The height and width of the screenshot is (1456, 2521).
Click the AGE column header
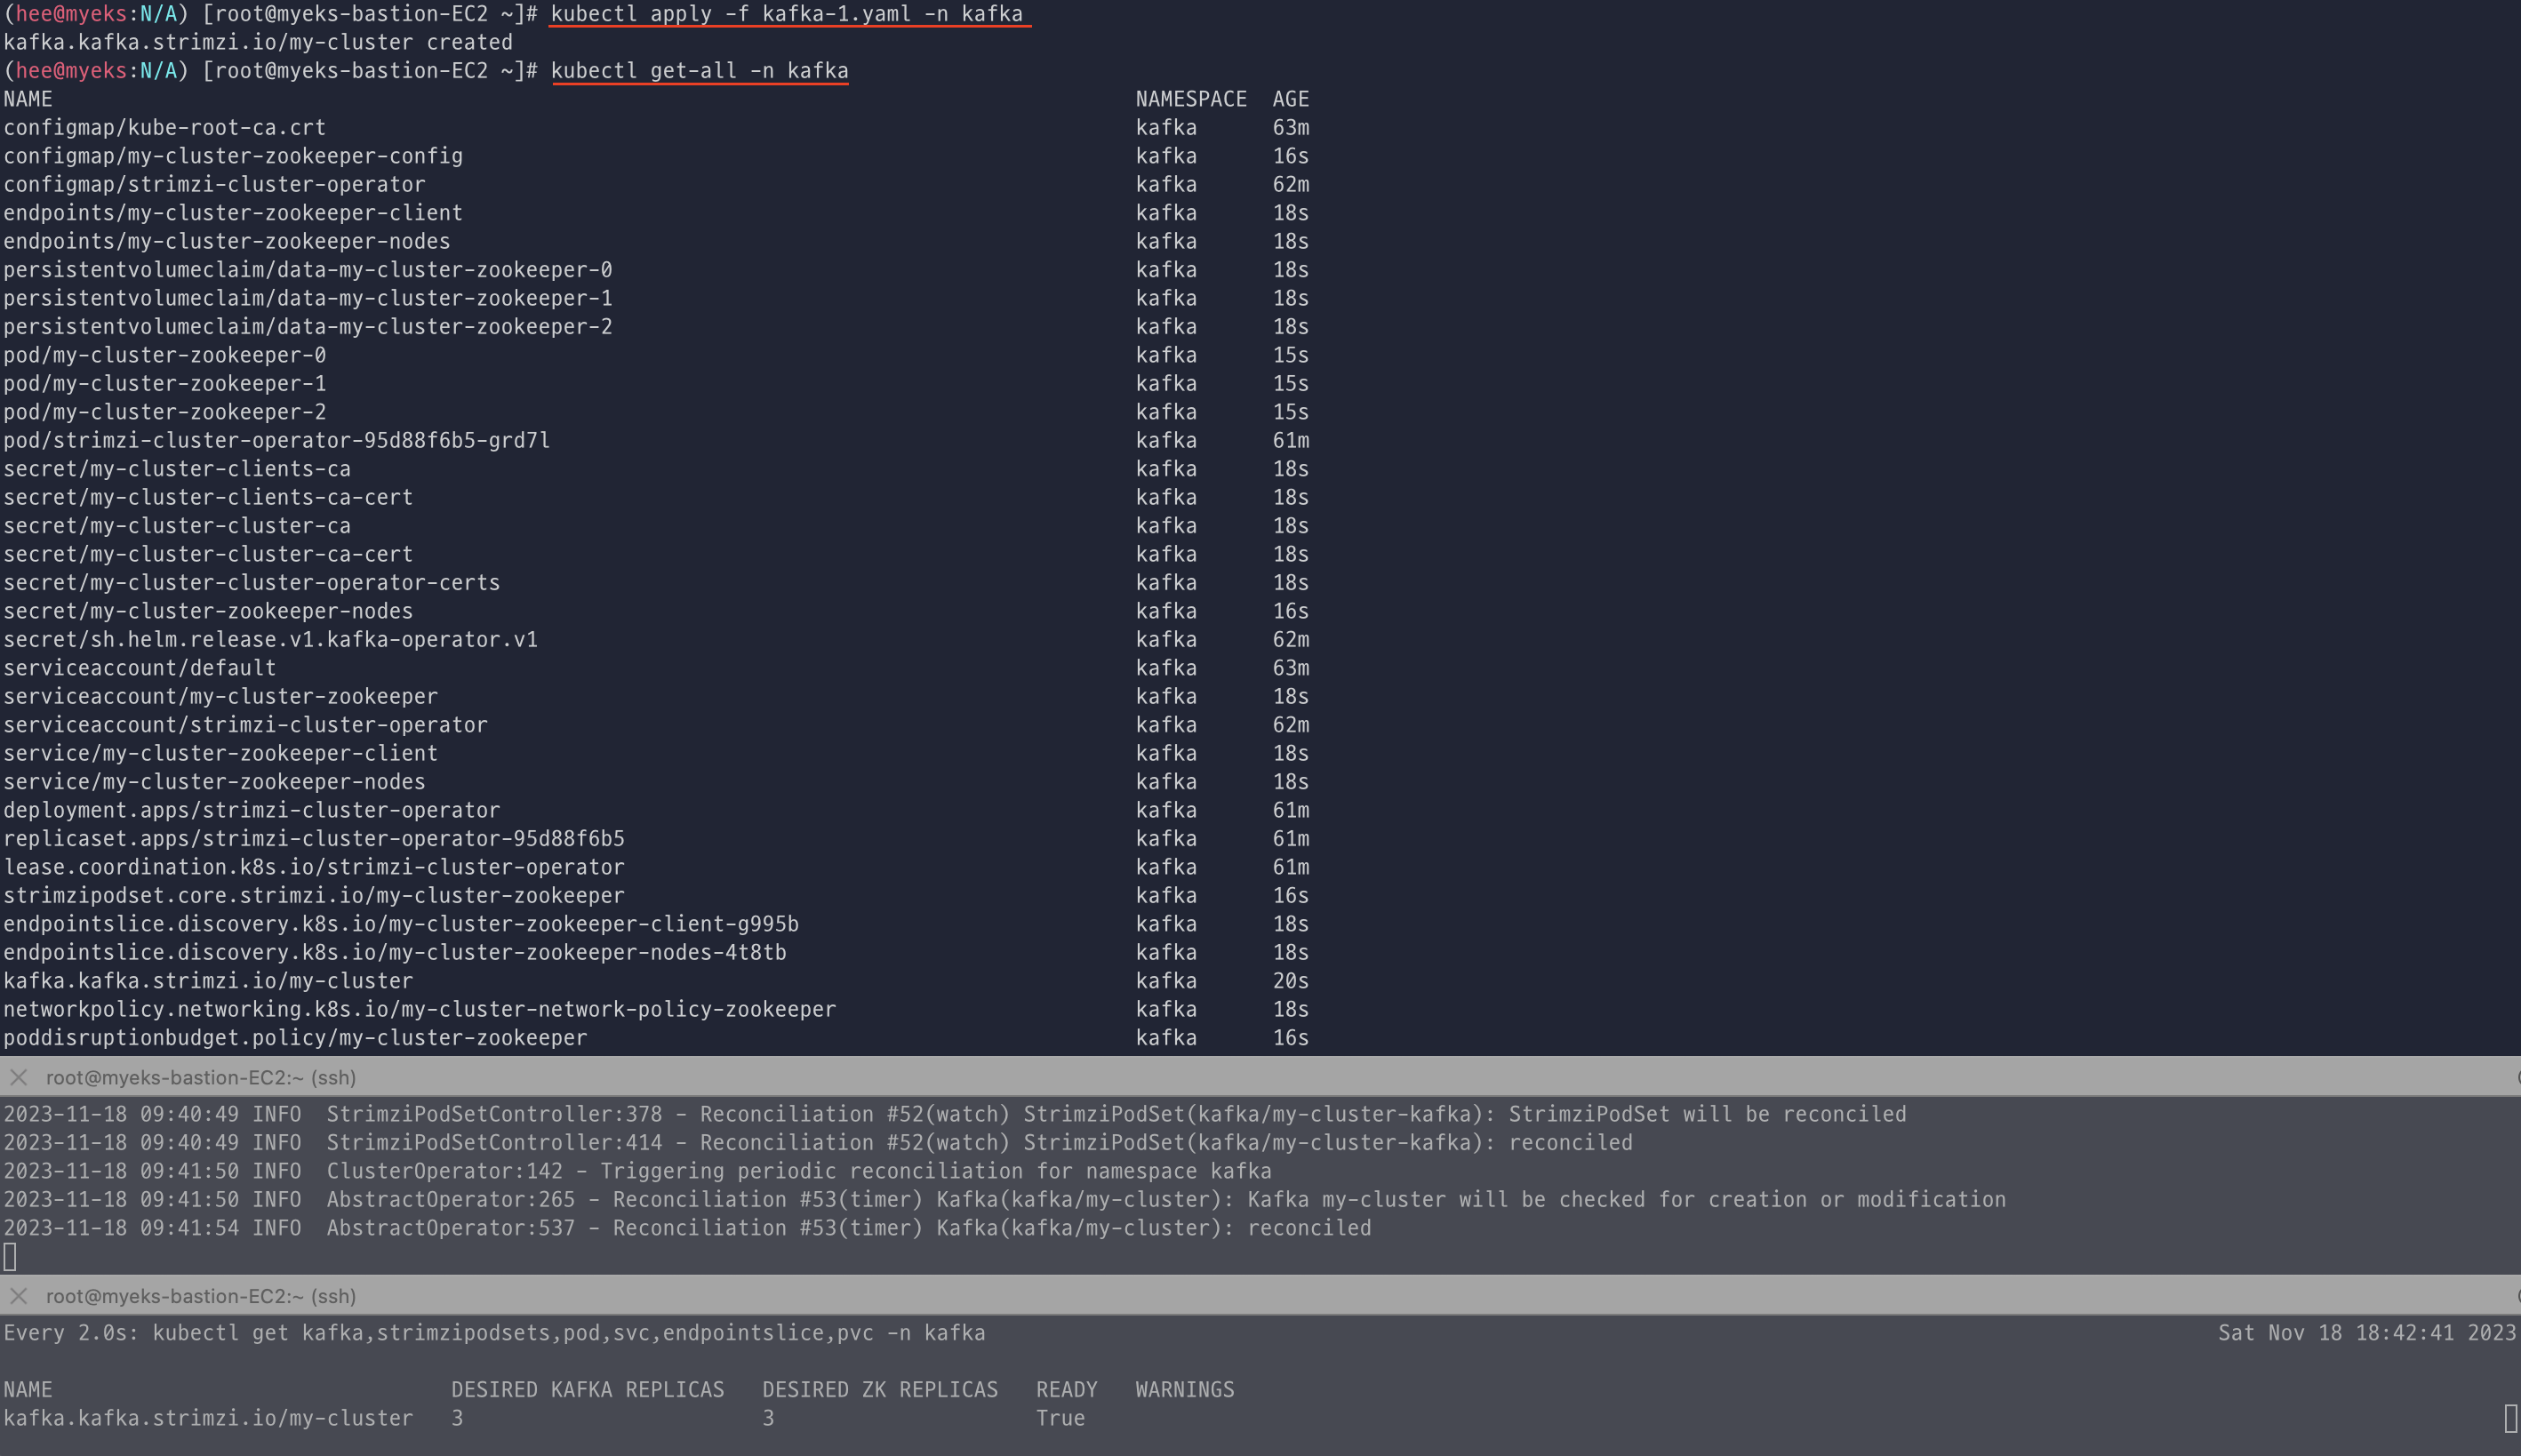click(x=1290, y=99)
